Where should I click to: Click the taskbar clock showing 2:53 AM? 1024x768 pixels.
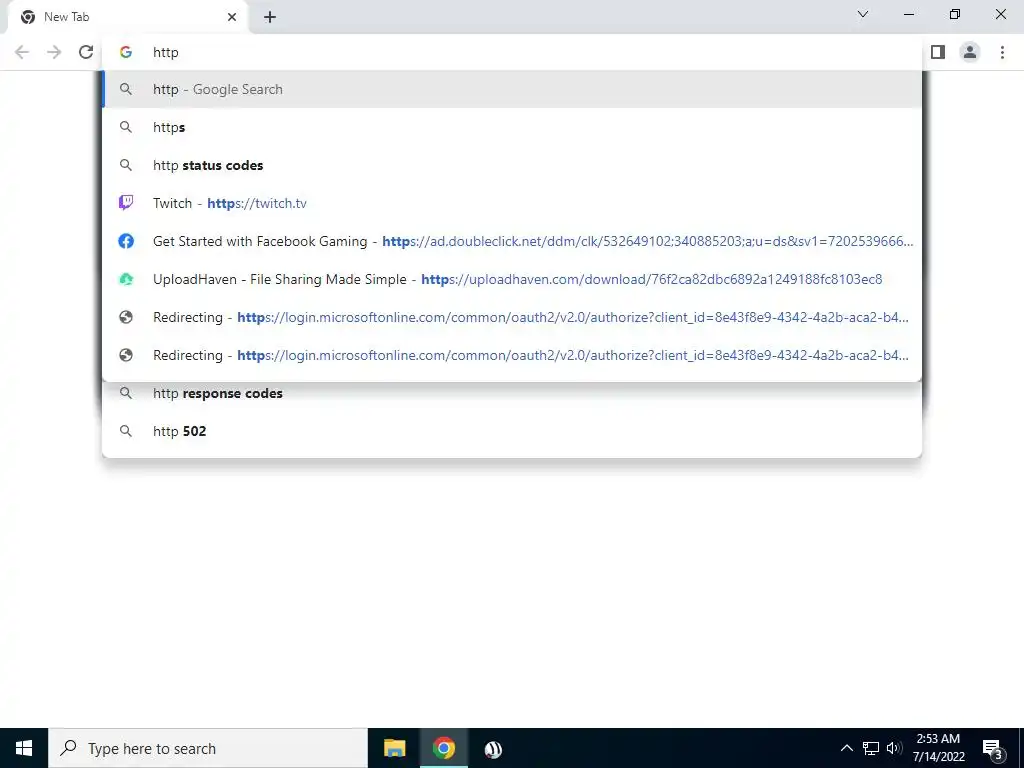point(938,748)
